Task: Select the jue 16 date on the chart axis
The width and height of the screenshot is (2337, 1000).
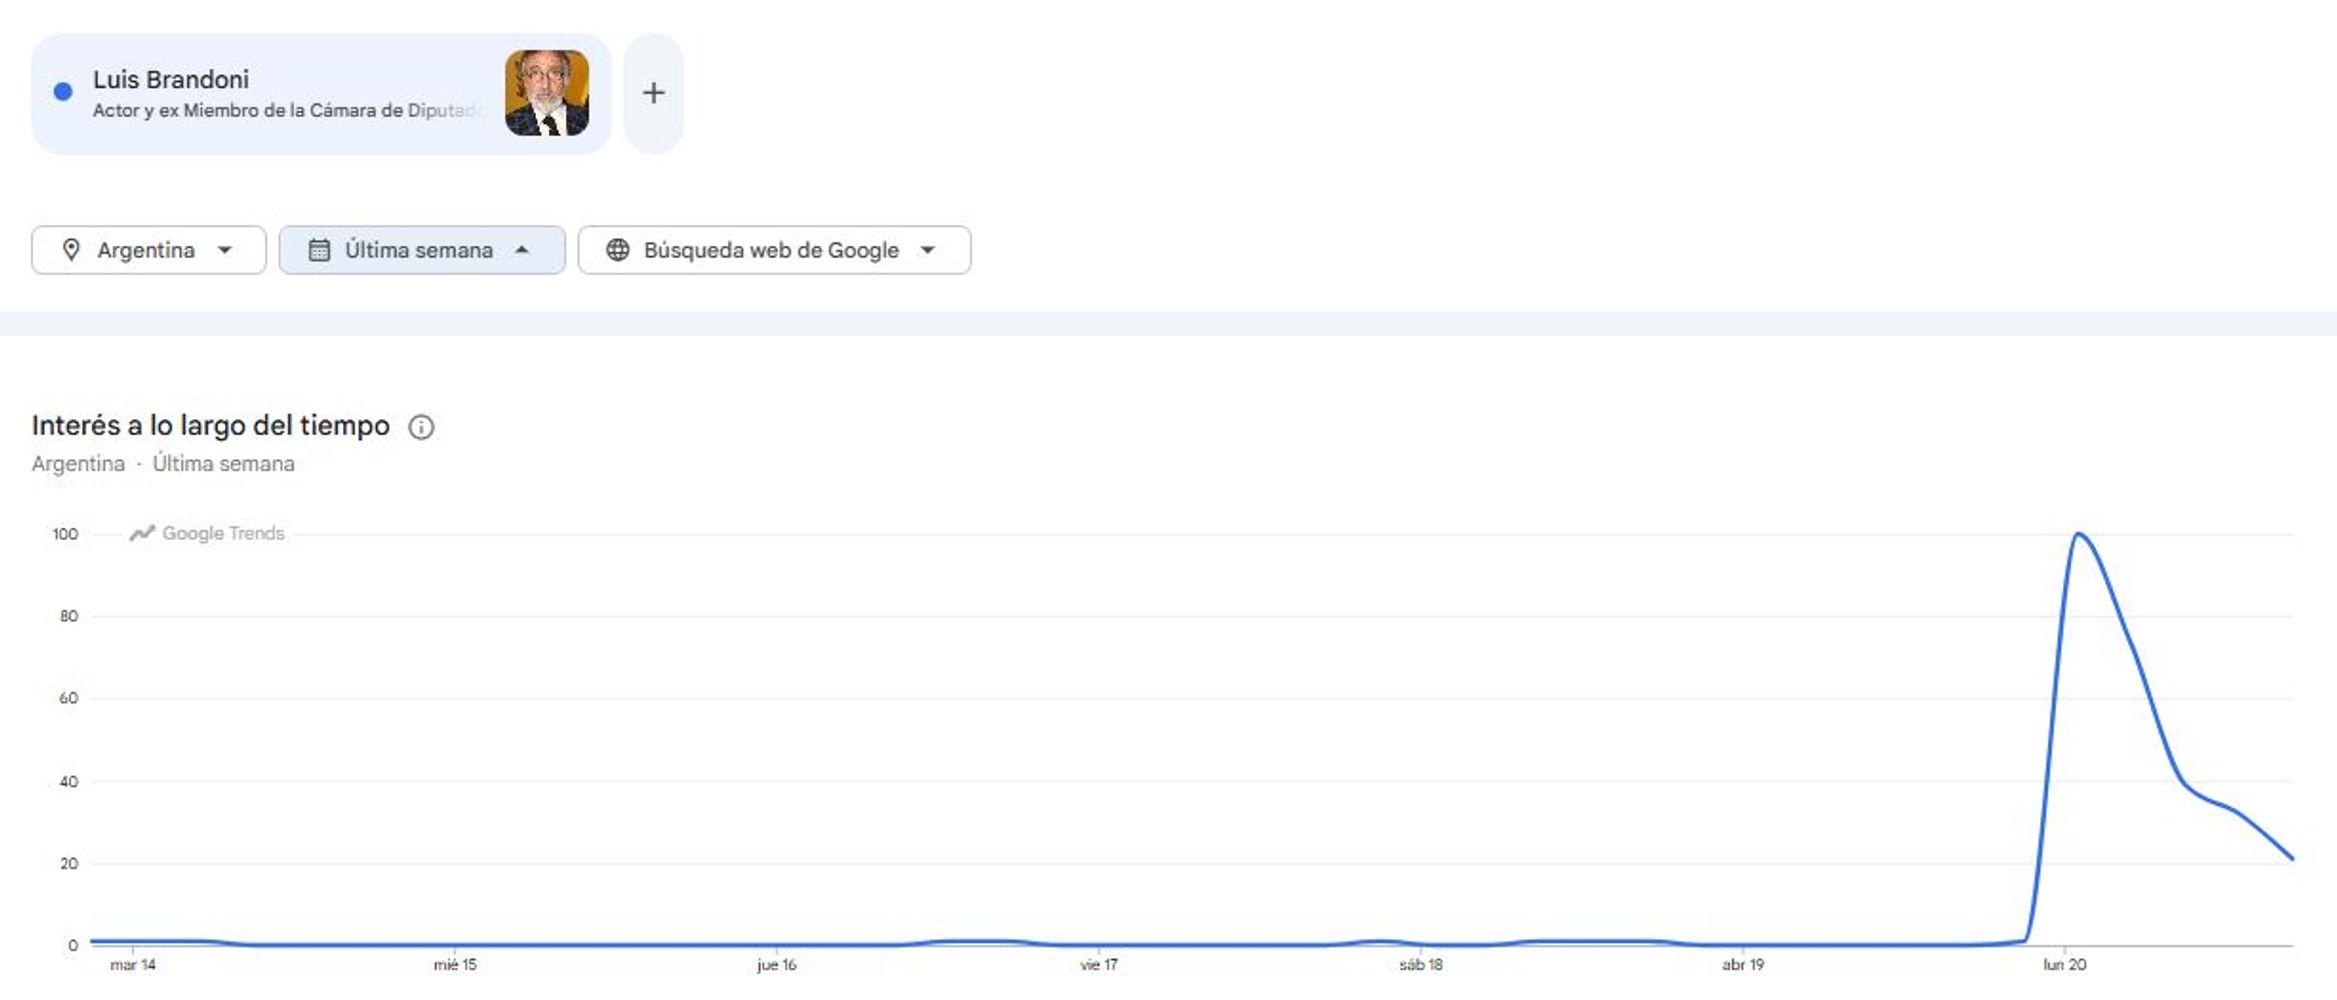Action: tap(777, 965)
